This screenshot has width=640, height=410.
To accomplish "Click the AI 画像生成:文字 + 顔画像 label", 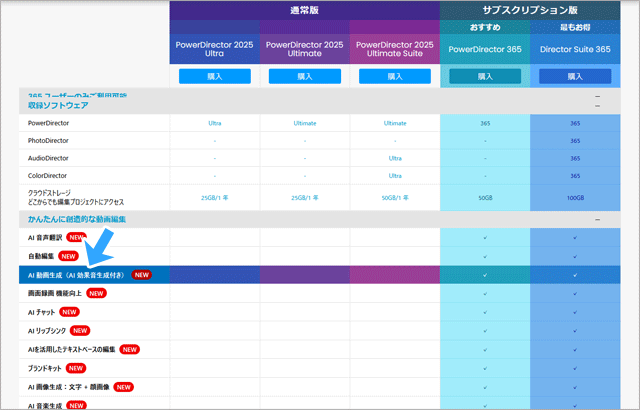I will (x=69, y=387).
